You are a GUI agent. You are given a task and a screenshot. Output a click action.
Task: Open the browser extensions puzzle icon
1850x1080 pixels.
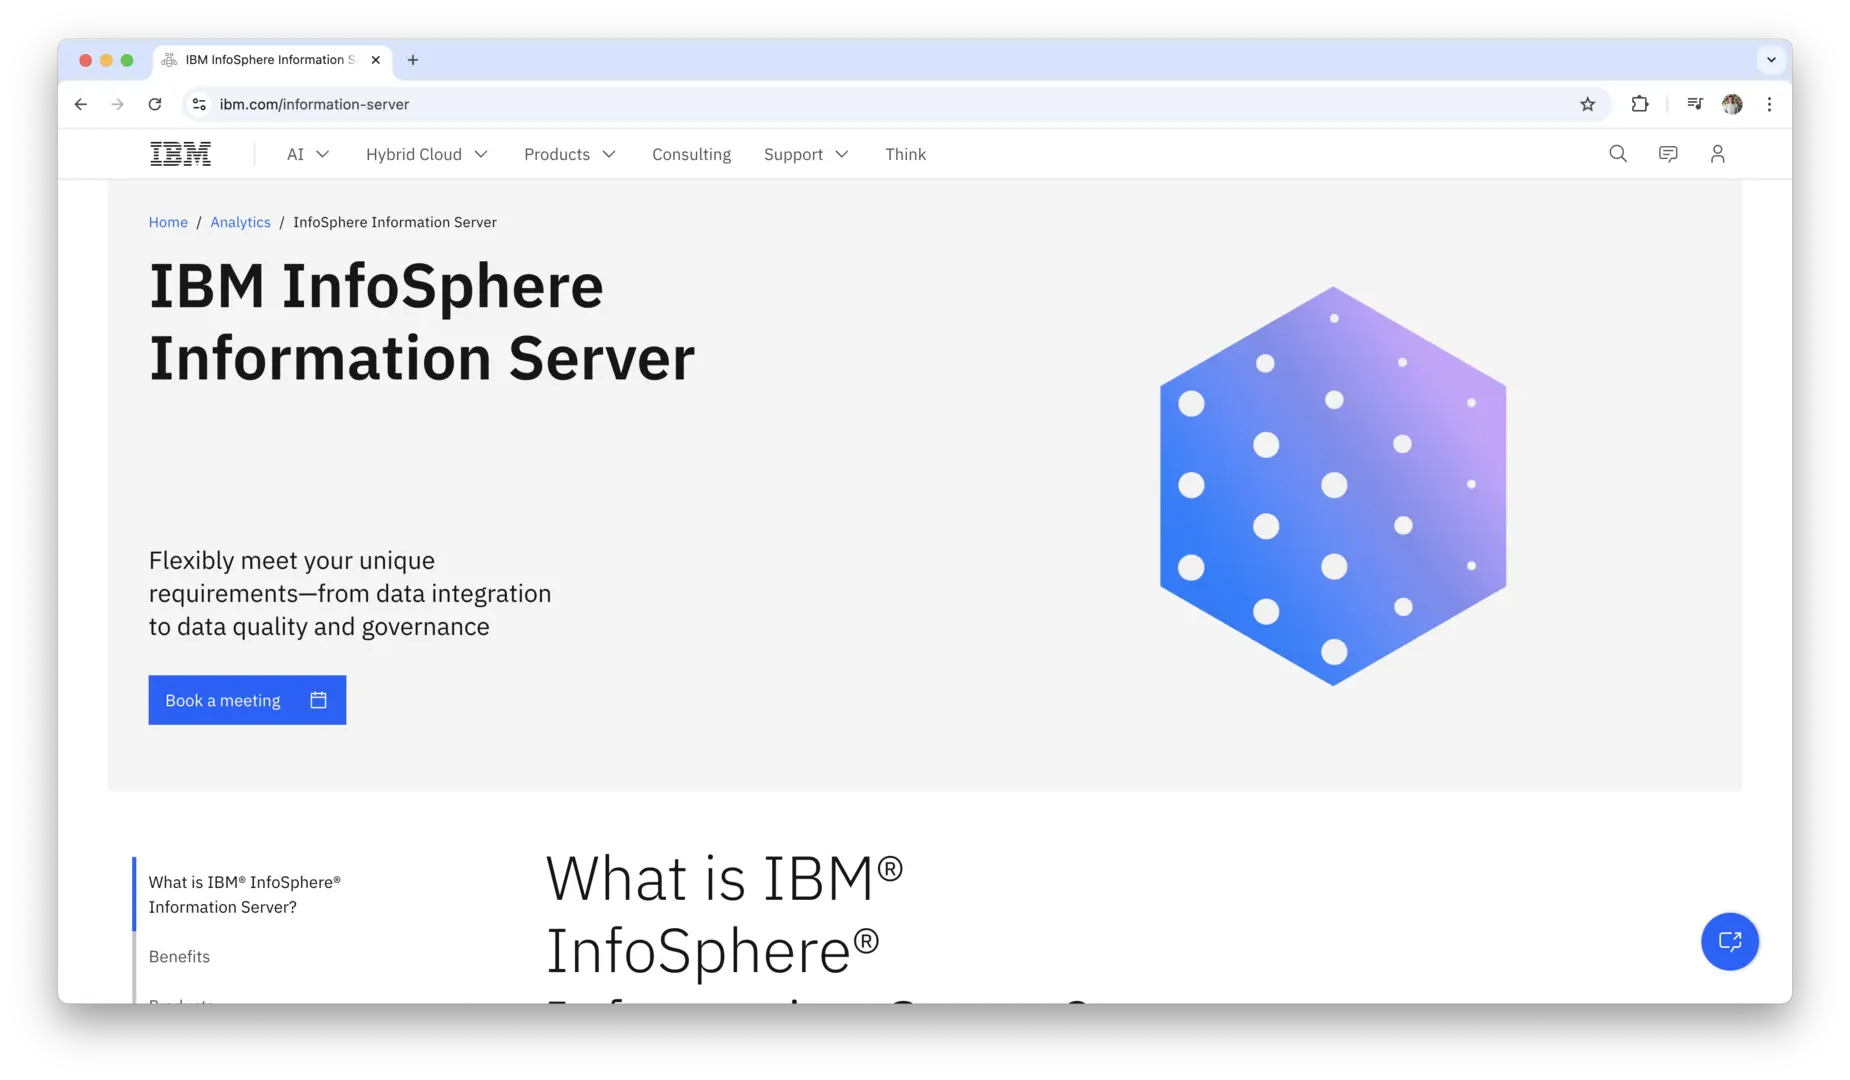click(1640, 104)
